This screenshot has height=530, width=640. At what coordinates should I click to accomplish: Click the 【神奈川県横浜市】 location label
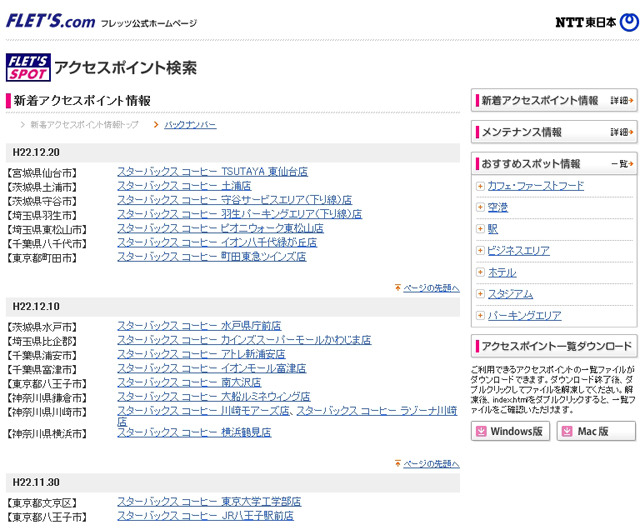[47, 434]
